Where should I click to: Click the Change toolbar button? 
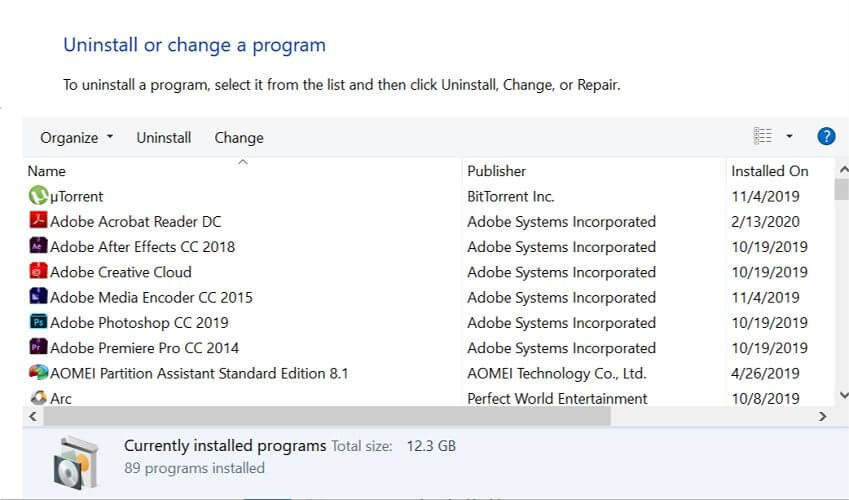click(x=239, y=138)
